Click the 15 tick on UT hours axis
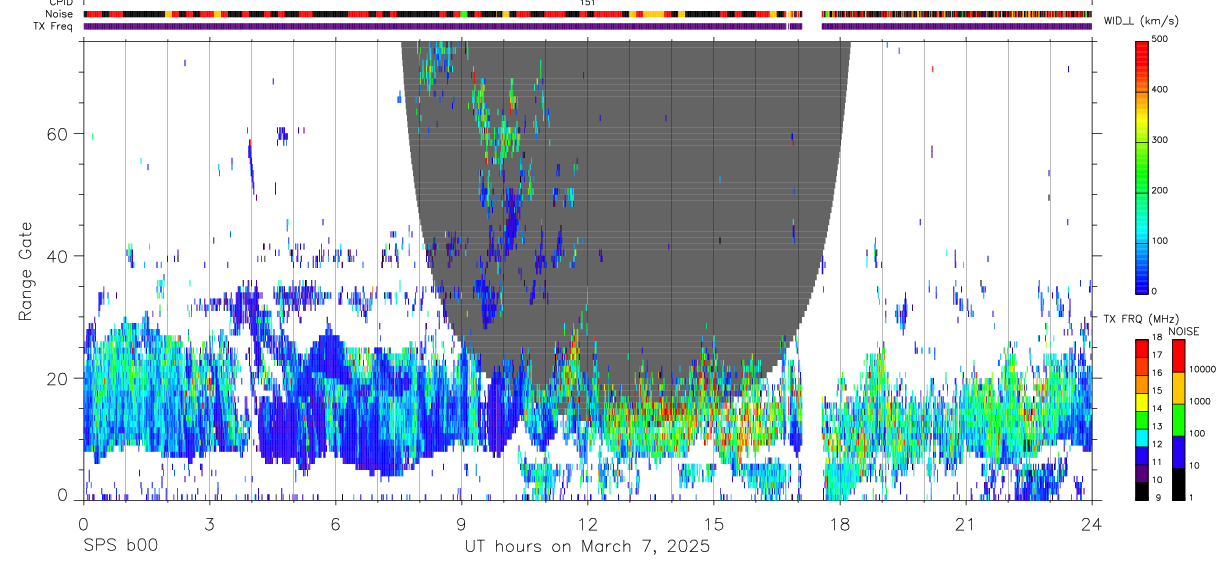This screenshot has width=1228, height=567. click(x=713, y=524)
